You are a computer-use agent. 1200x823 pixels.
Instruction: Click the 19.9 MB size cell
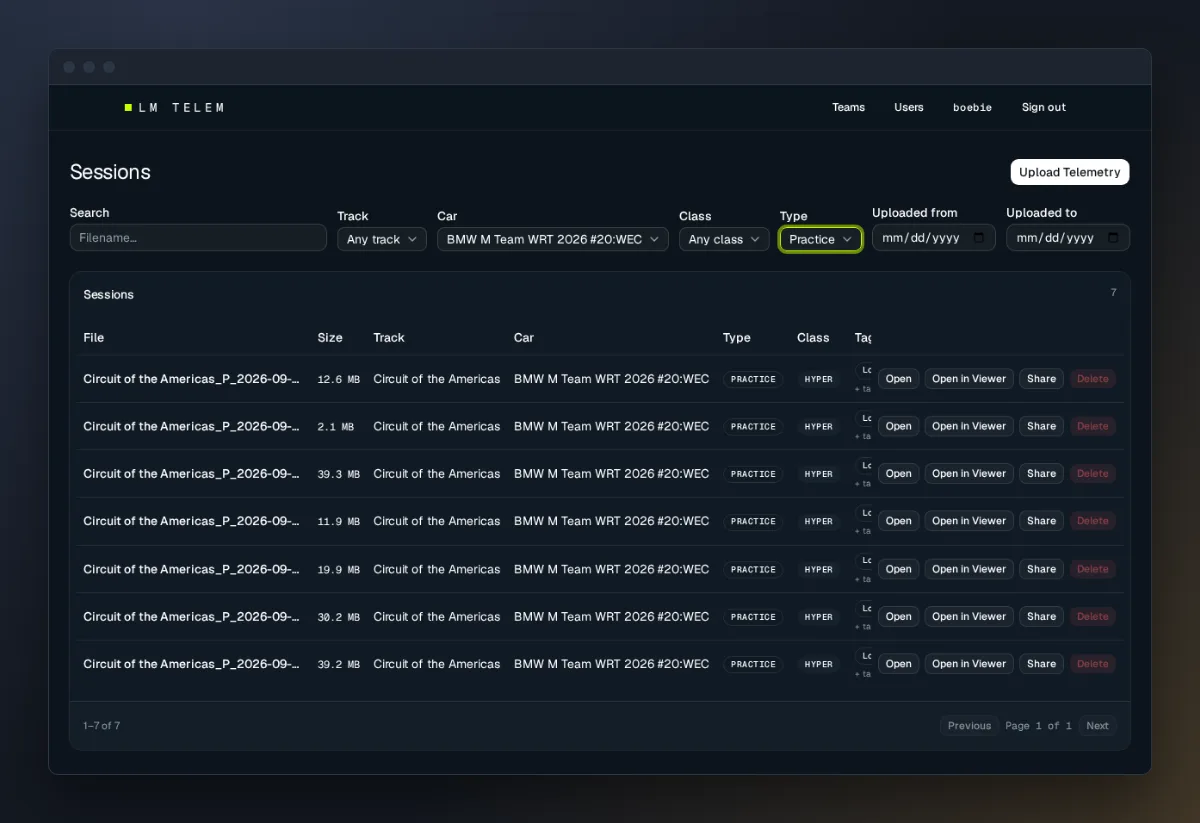[338, 570]
